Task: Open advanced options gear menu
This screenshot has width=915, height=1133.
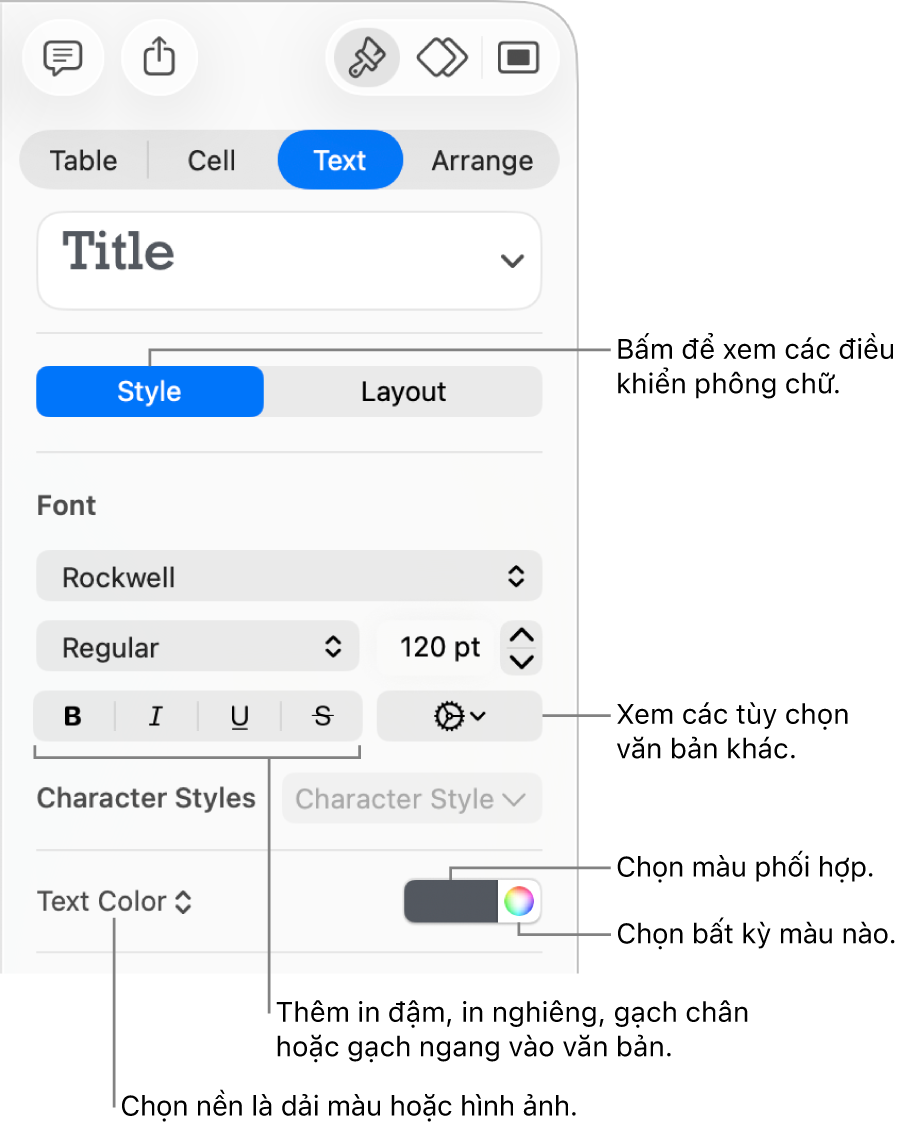Action: pos(460,716)
